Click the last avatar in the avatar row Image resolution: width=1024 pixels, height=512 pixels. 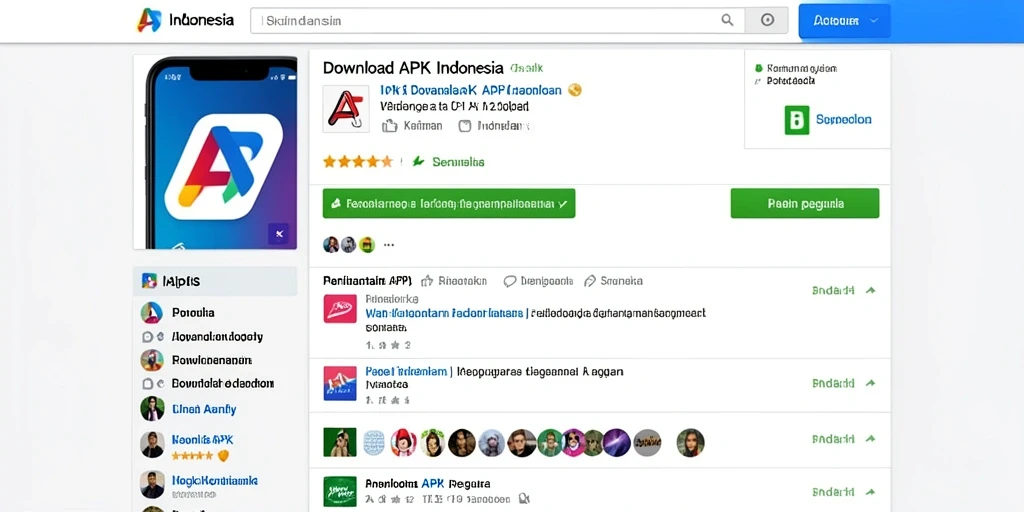(690, 442)
